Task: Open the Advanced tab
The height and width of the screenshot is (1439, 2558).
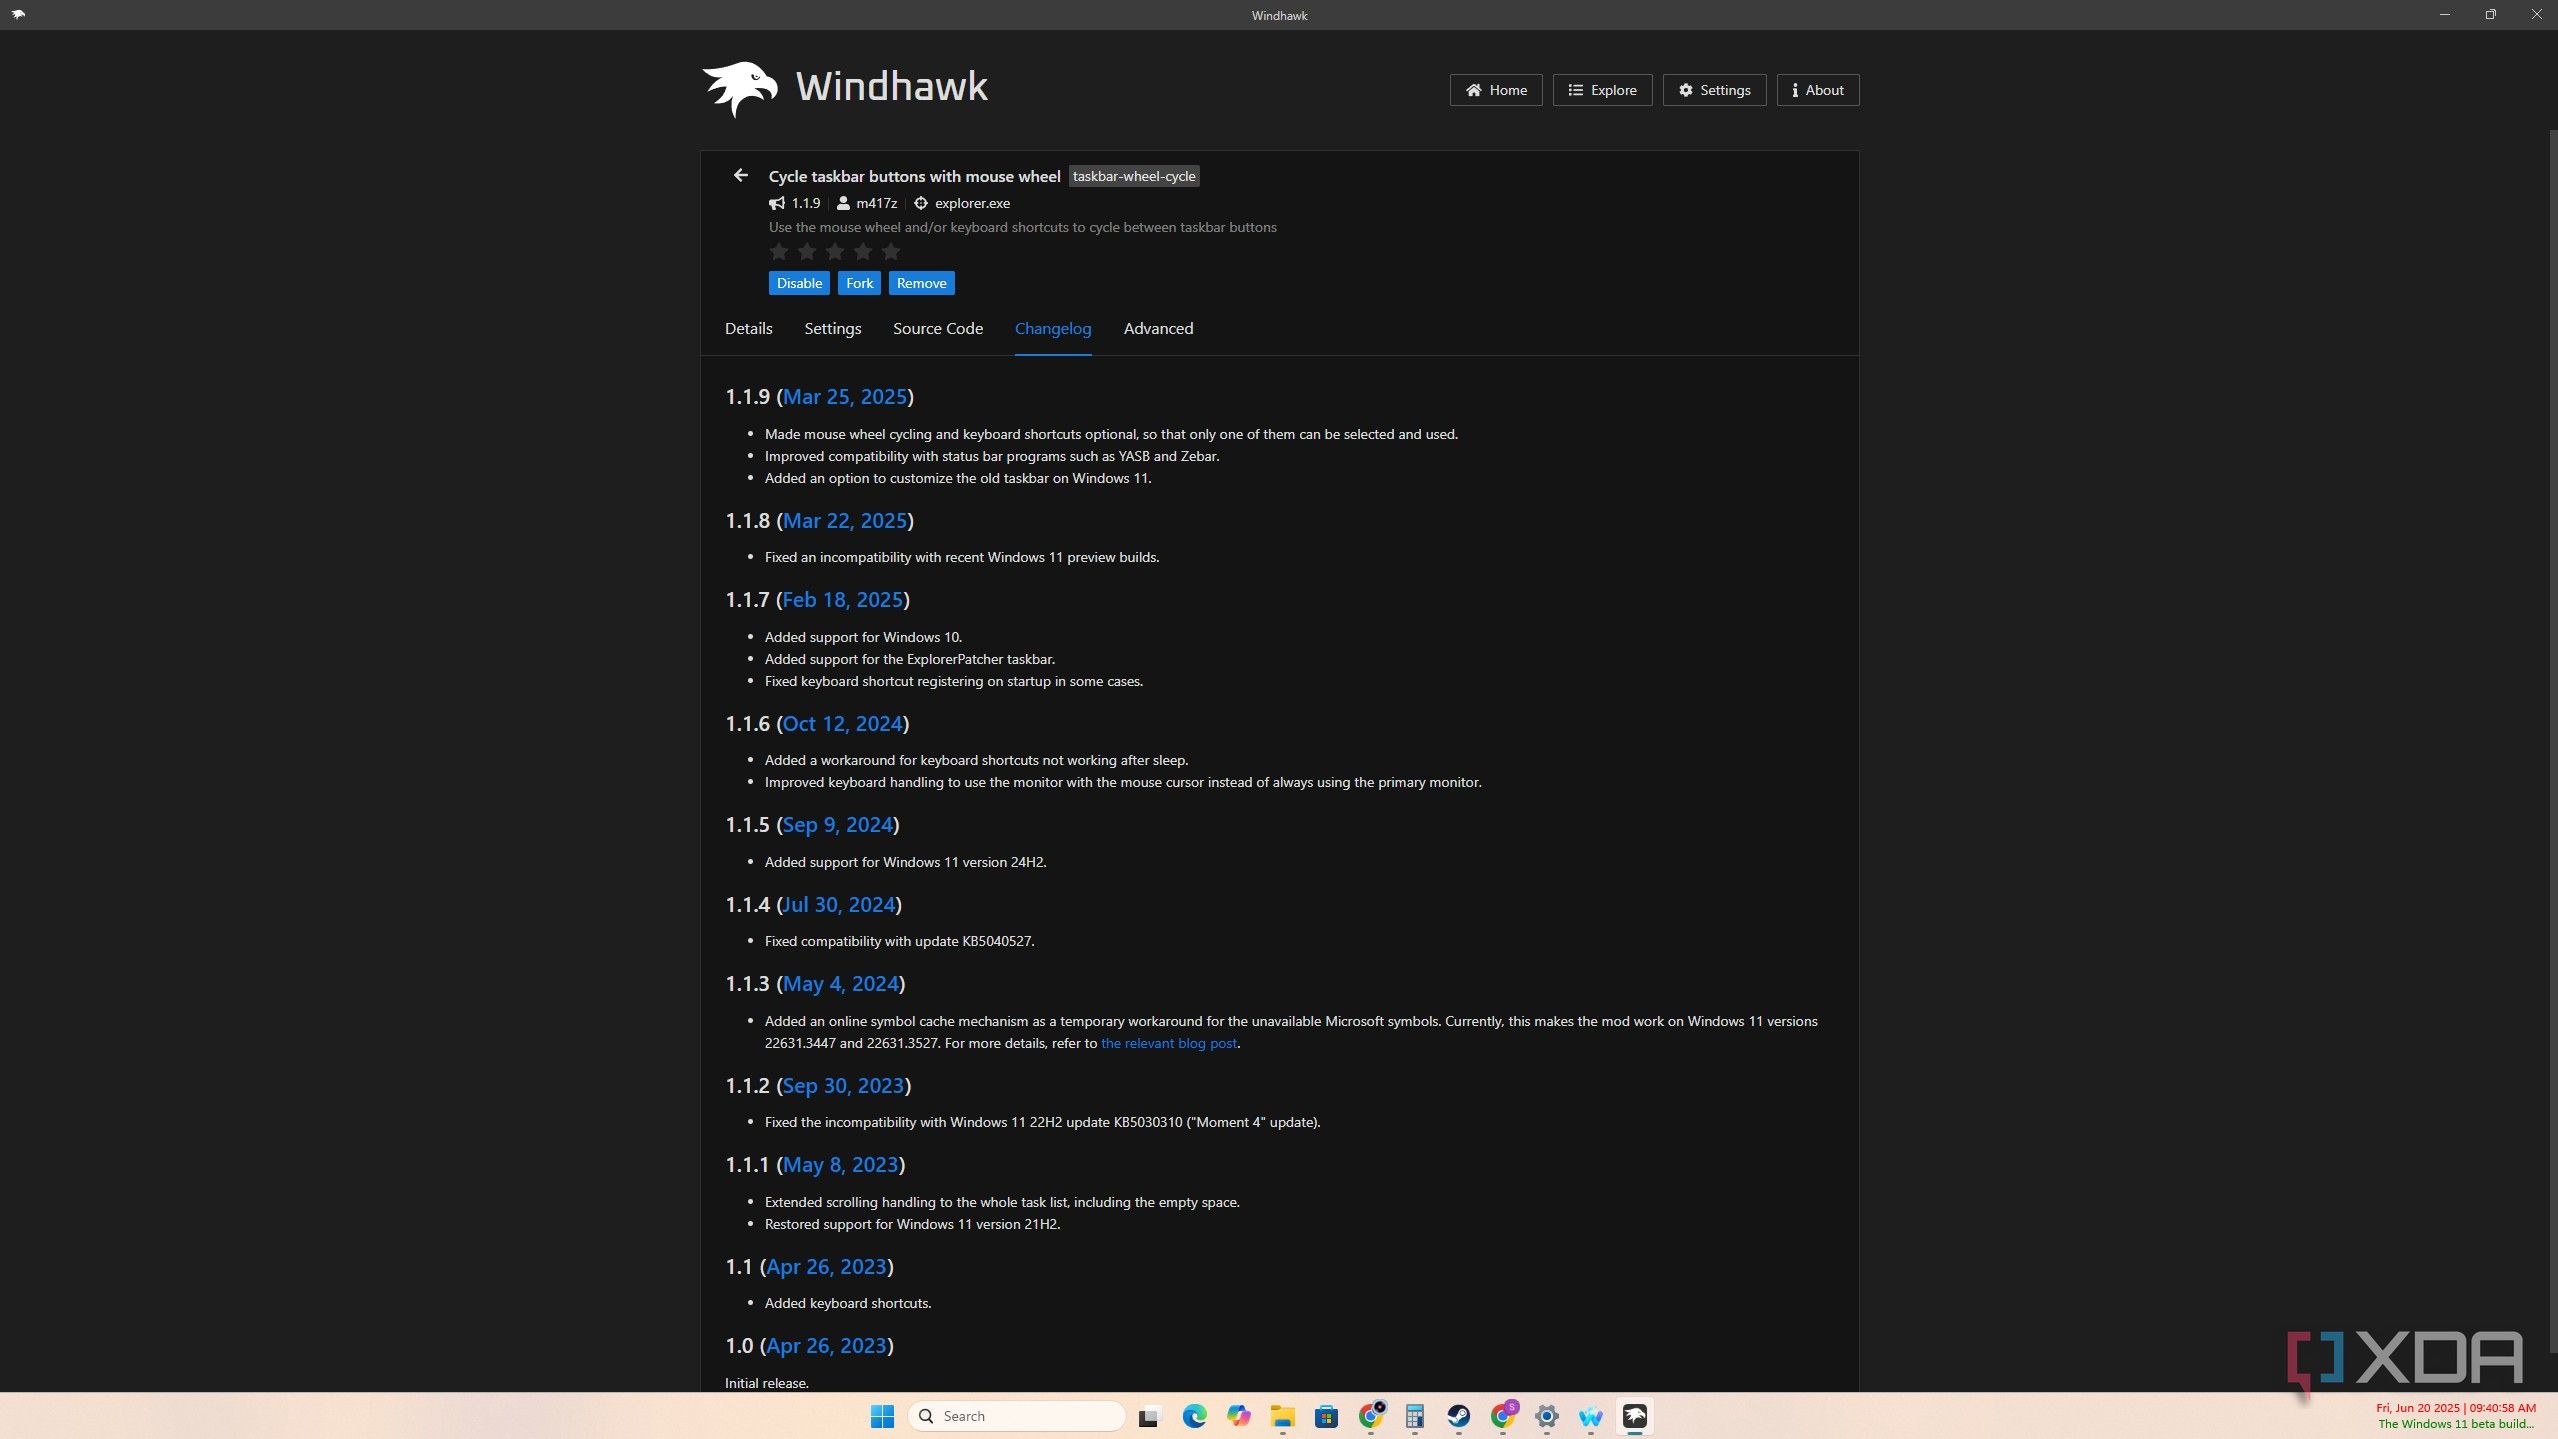Action: point(1158,328)
